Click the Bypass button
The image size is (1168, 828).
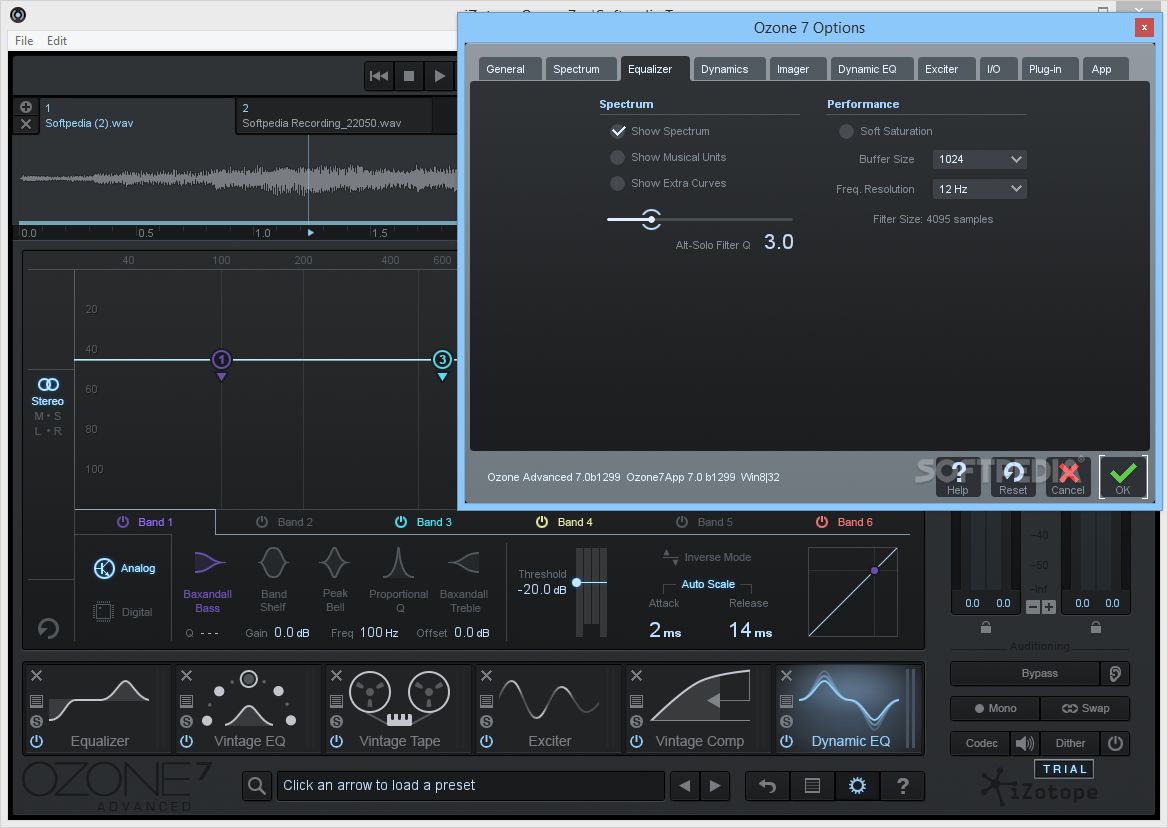(x=1025, y=673)
